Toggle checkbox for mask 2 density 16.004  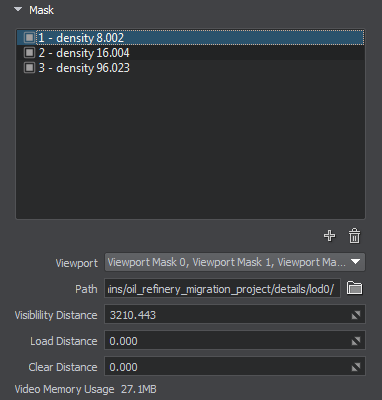(x=29, y=53)
